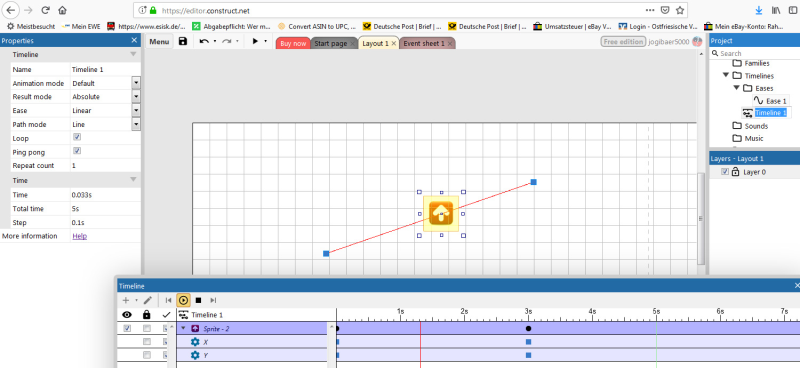The width and height of the screenshot is (800, 368).
Task: Click the path end node on the canvas
Action: 533,182
